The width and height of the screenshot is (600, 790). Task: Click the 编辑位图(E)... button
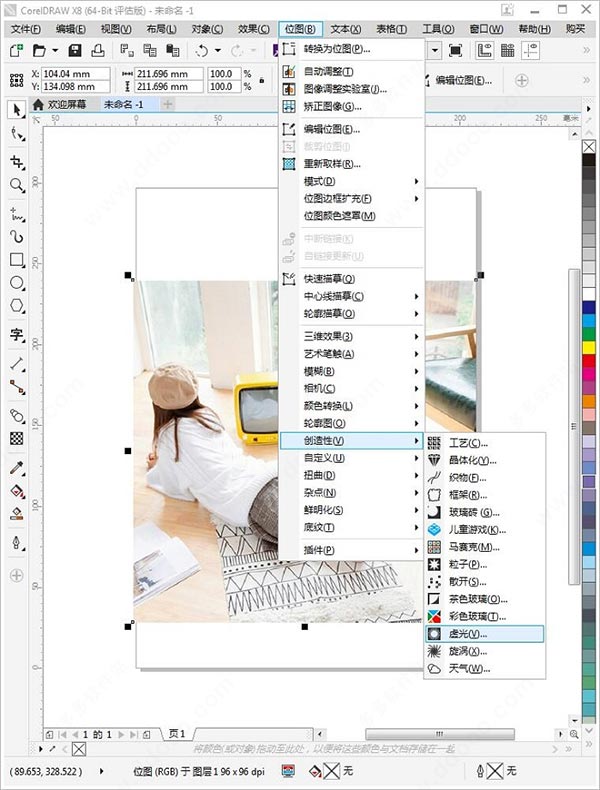point(458,80)
